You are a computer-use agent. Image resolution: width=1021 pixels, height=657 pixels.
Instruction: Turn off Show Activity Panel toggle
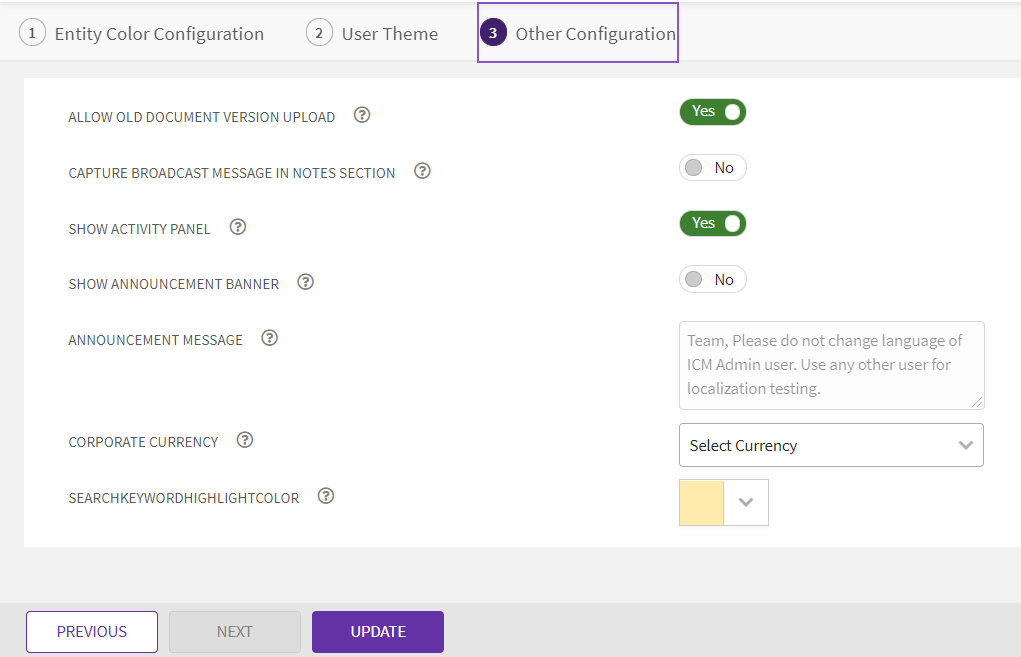(x=713, y=224)
